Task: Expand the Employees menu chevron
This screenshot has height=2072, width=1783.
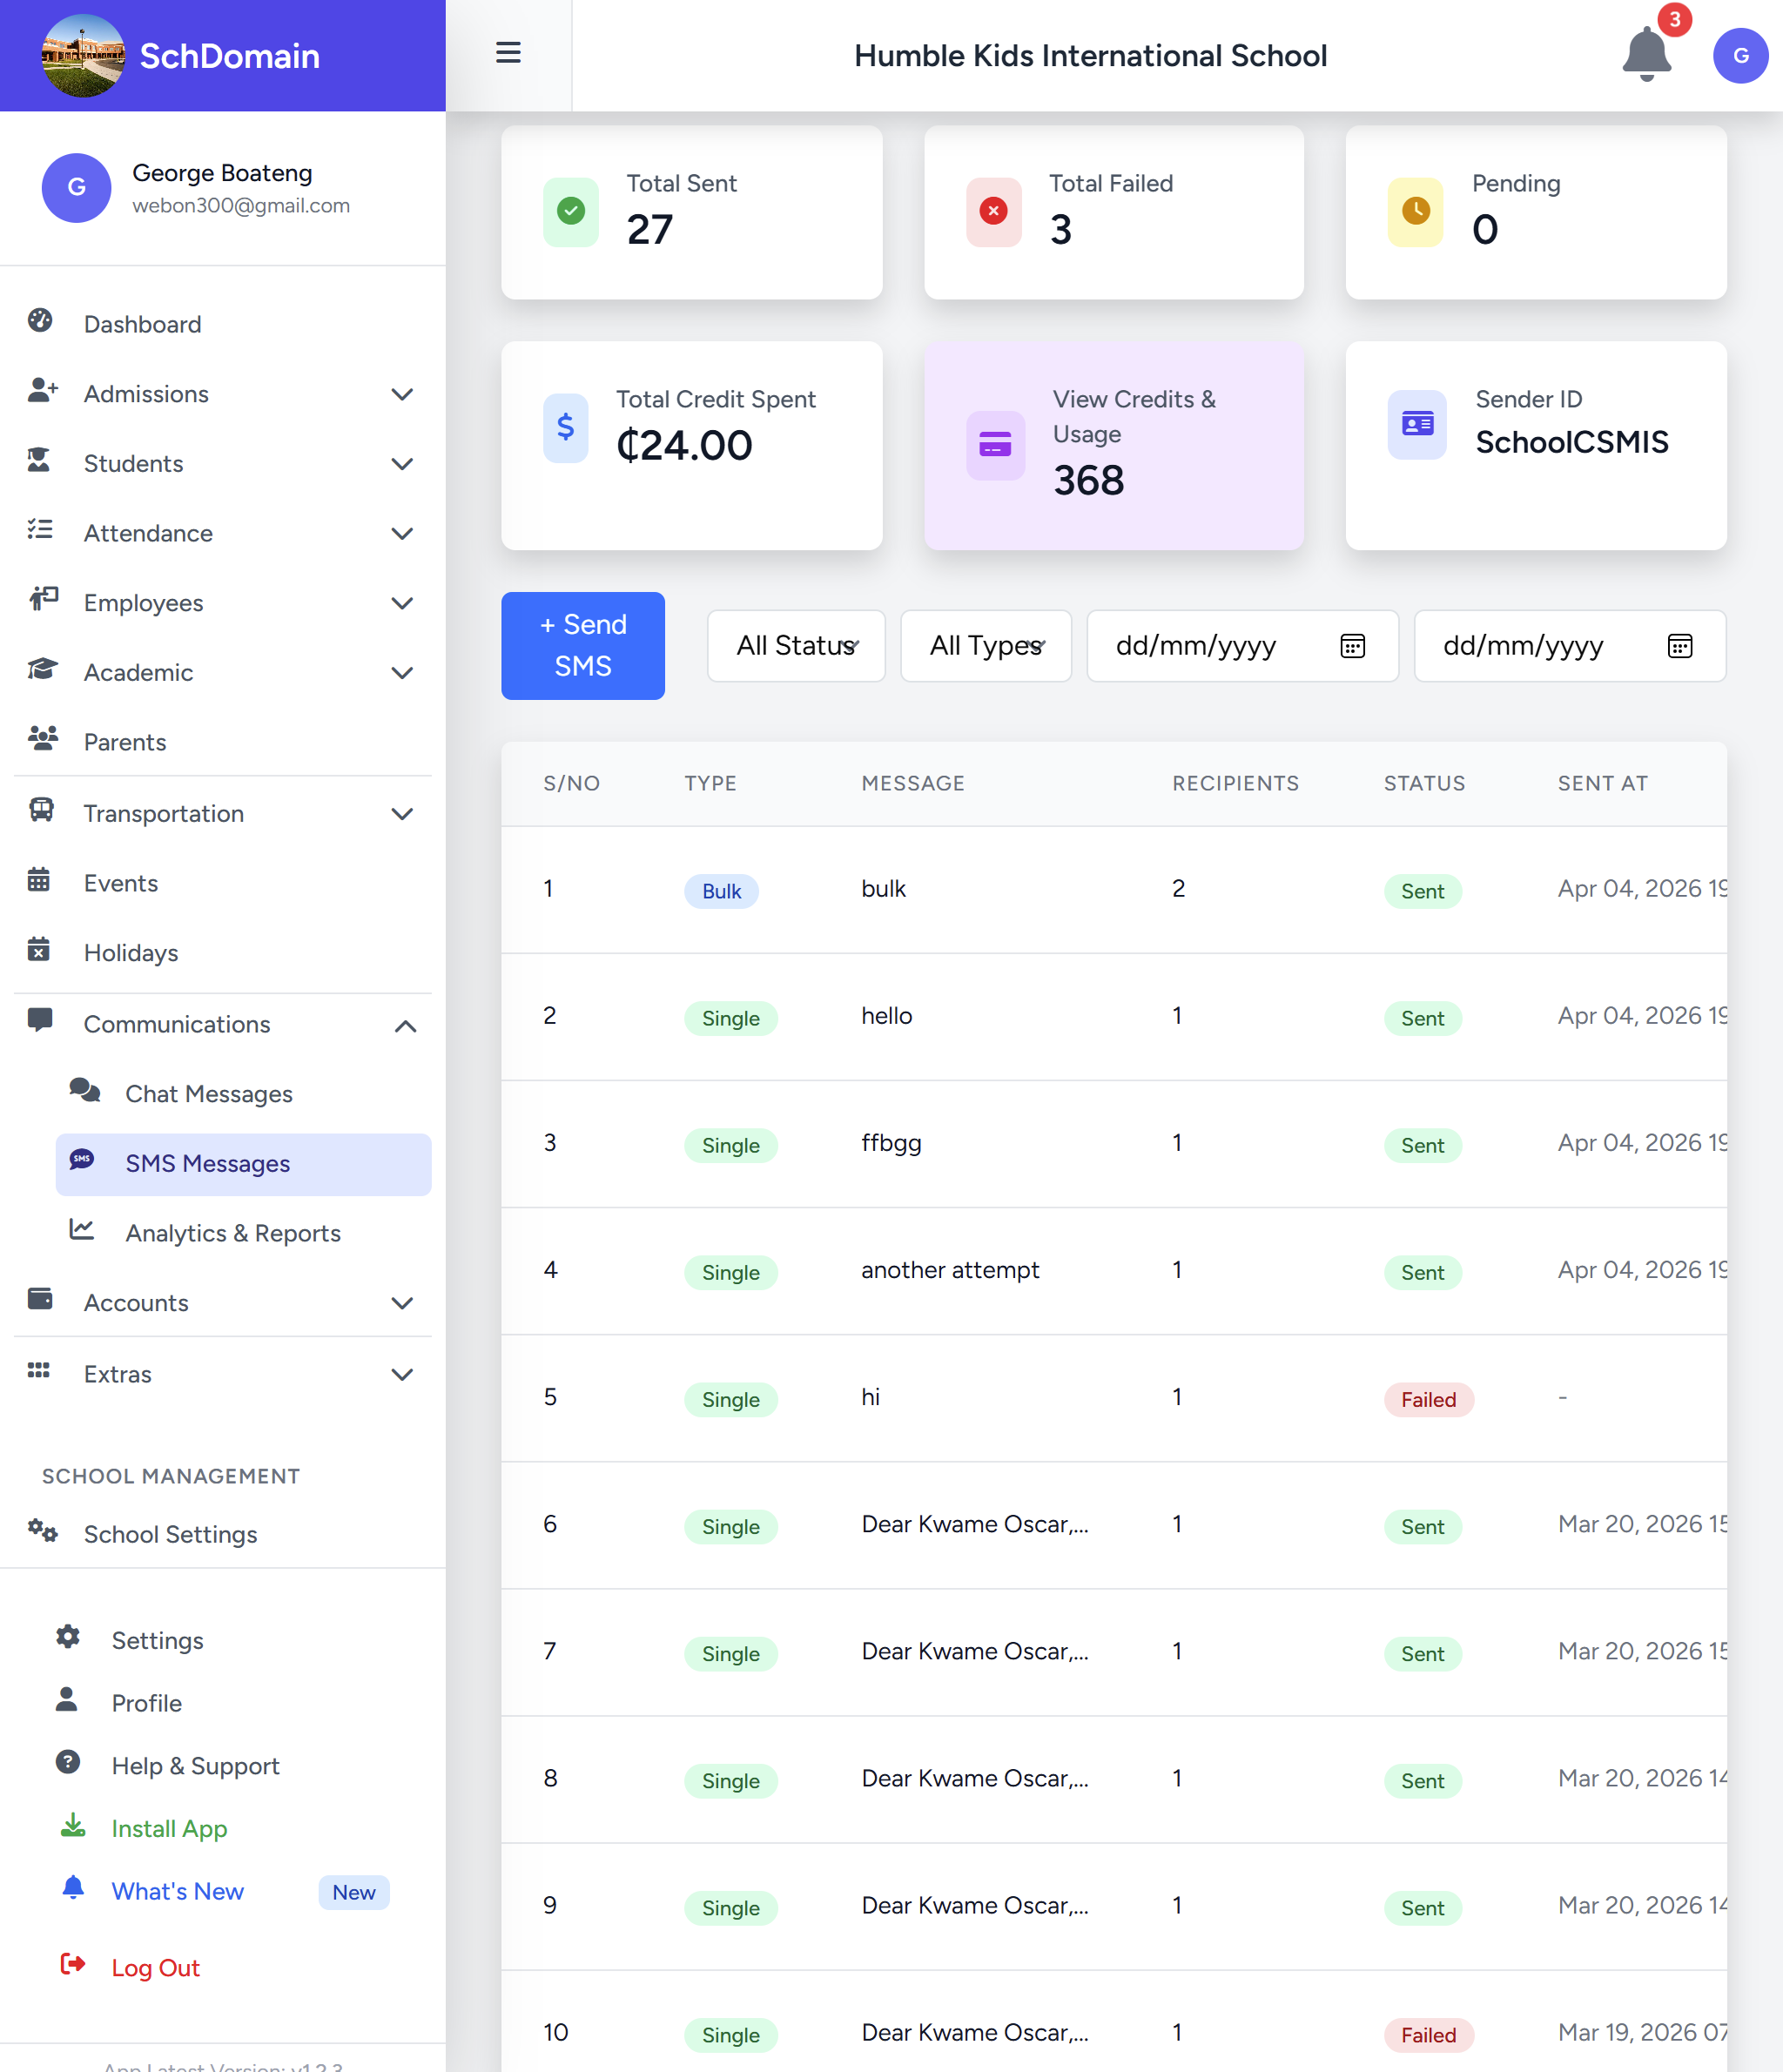Action: point(402,603)
